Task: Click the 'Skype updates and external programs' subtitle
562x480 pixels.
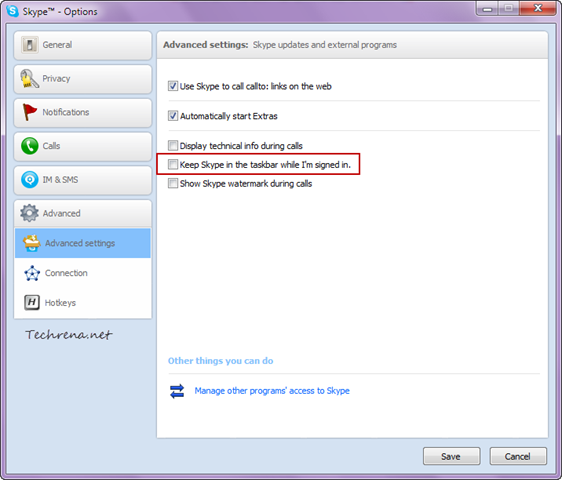Action: click(325, 45)
